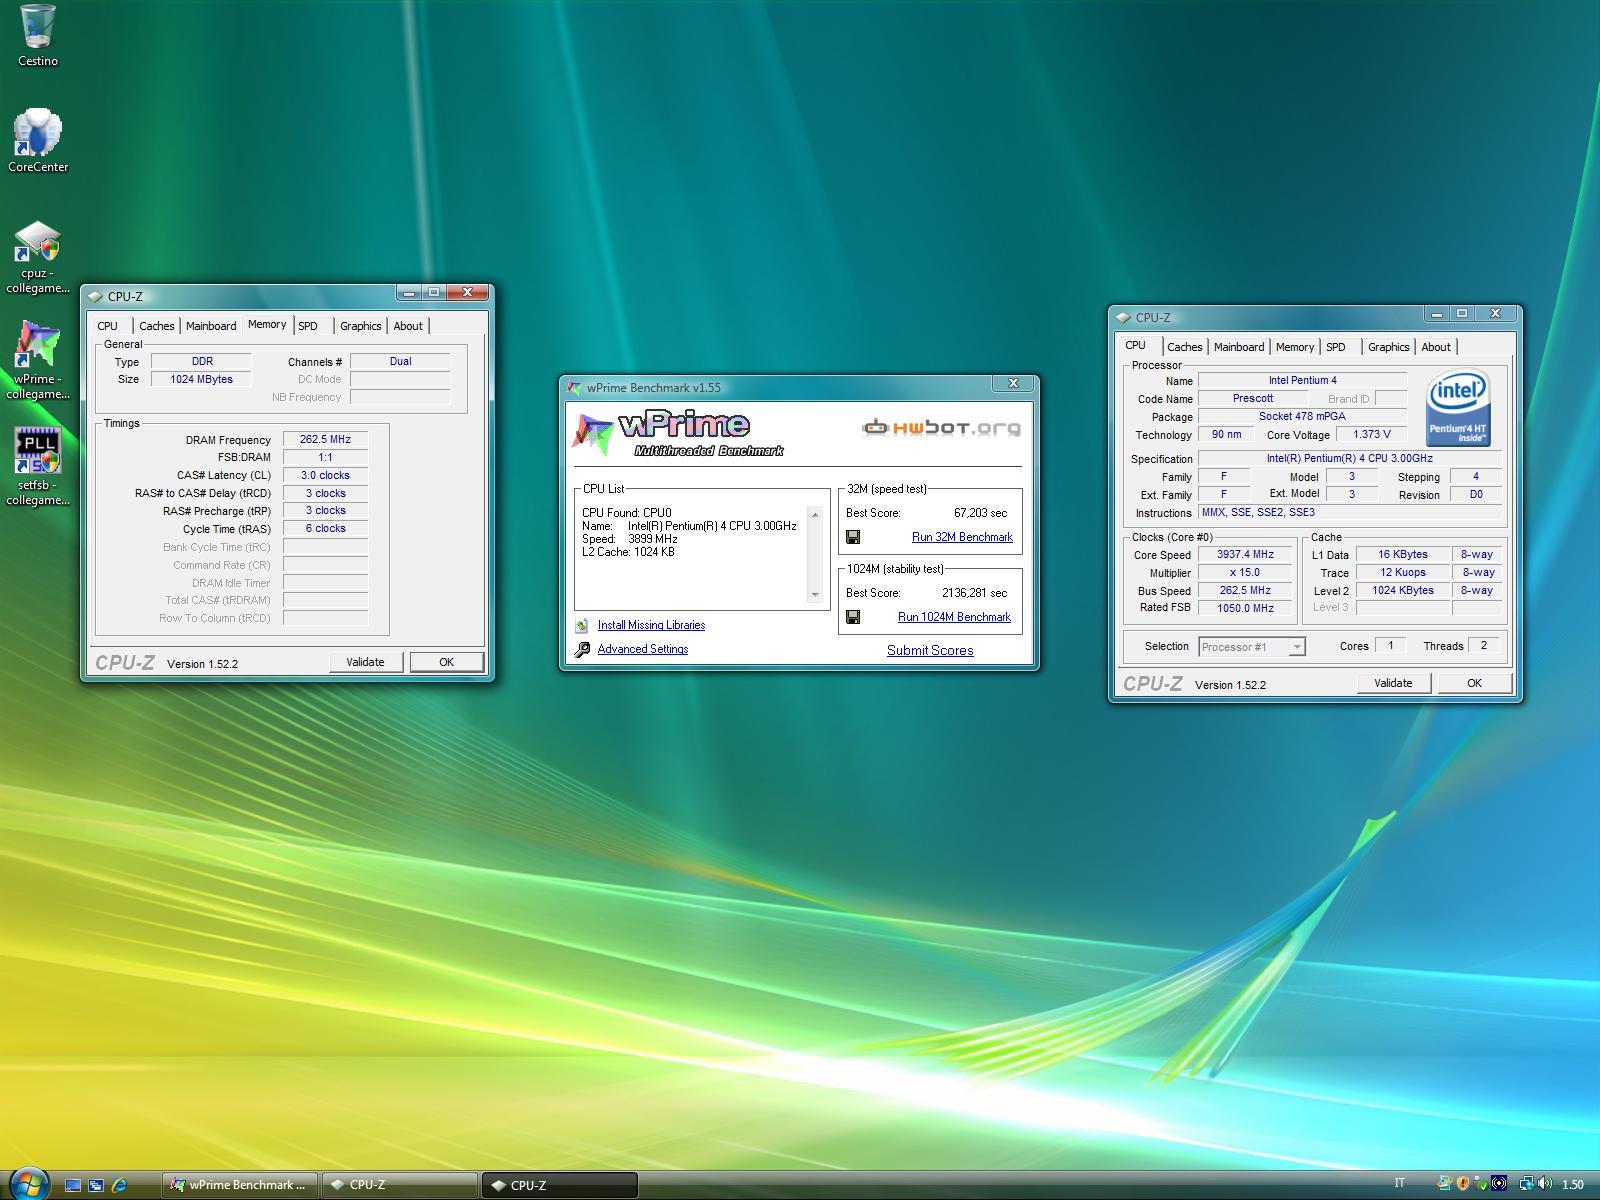The width and height of the screenshot is (1600, 1200).
Task: Open Mainboard tab in left CPU-Z window
Action: [211, 326]
